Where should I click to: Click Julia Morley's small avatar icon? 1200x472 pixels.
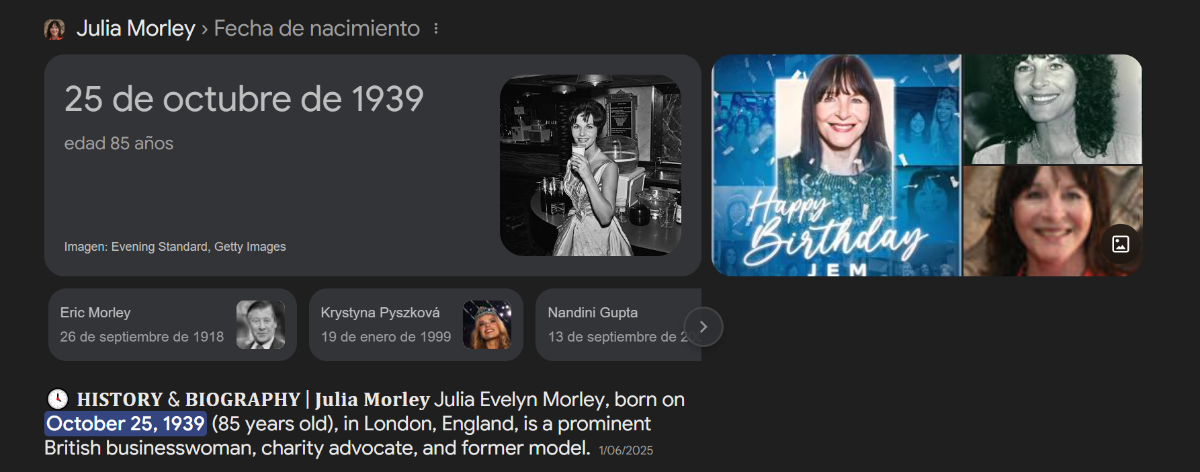(54, 29)
